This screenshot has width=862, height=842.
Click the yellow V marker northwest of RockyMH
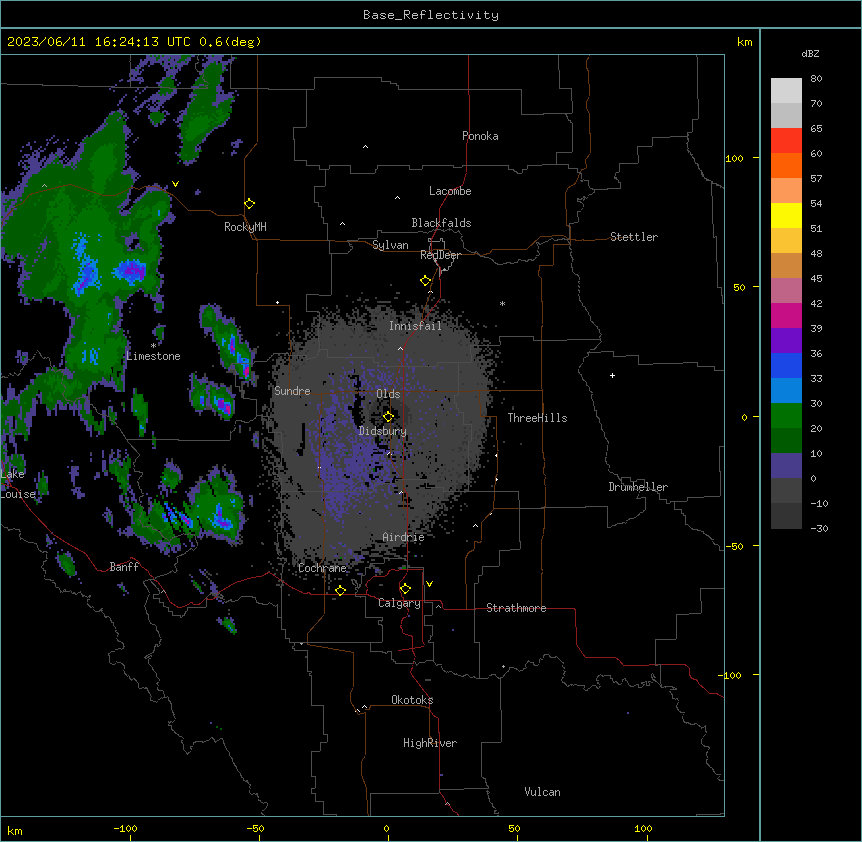(175, 184)
